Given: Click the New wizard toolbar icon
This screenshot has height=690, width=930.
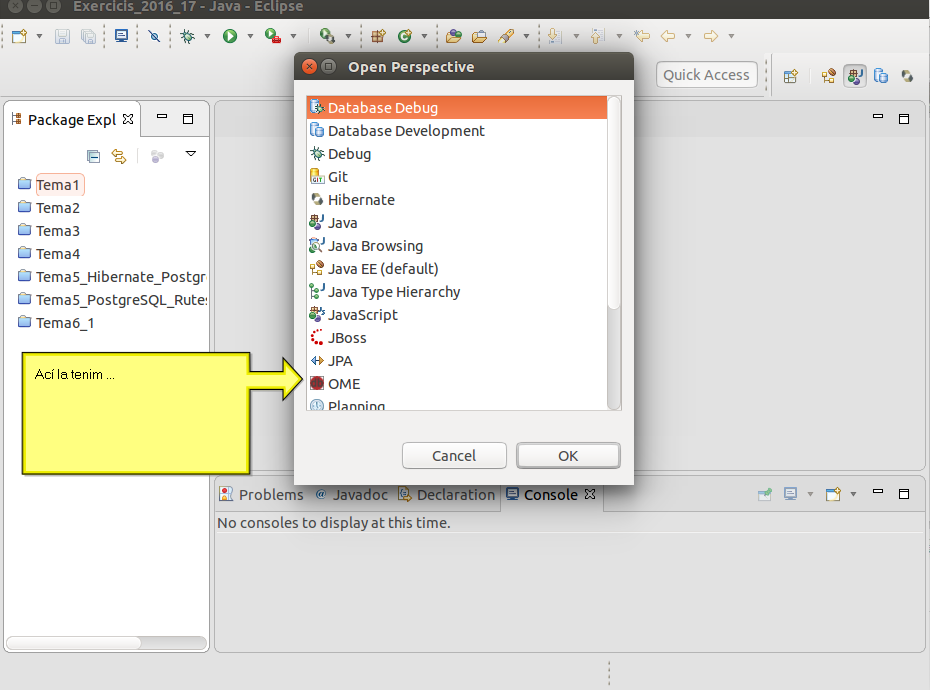Looking at the screenshot, I should [x=20, y=36].
